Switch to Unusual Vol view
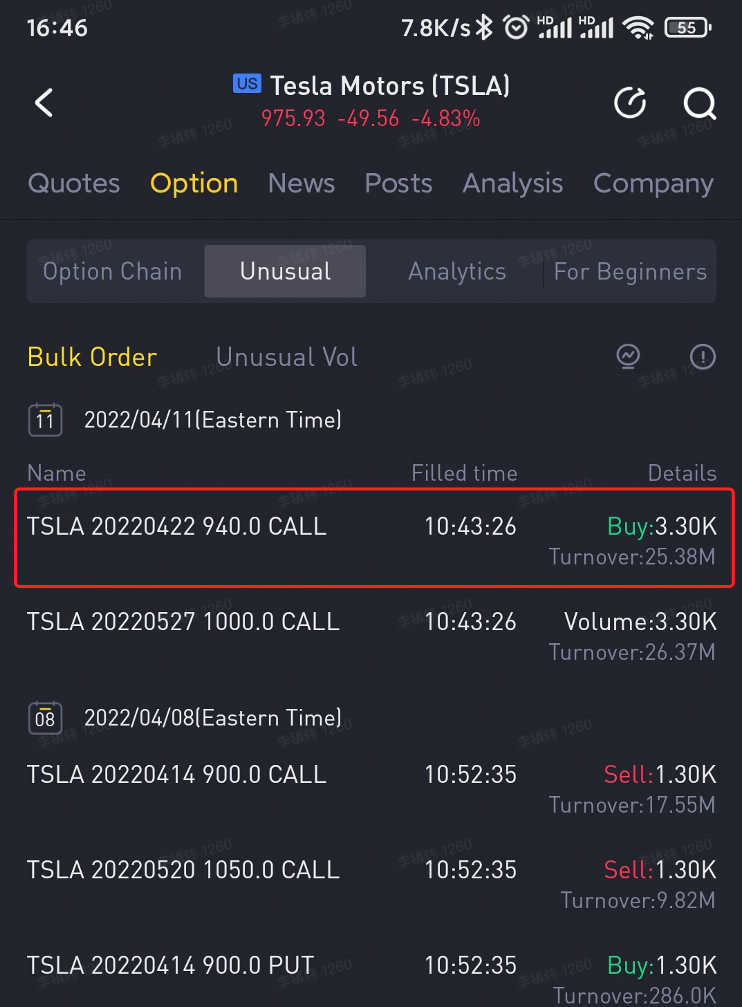This screenshot has height=1007, width=742. 286,357
